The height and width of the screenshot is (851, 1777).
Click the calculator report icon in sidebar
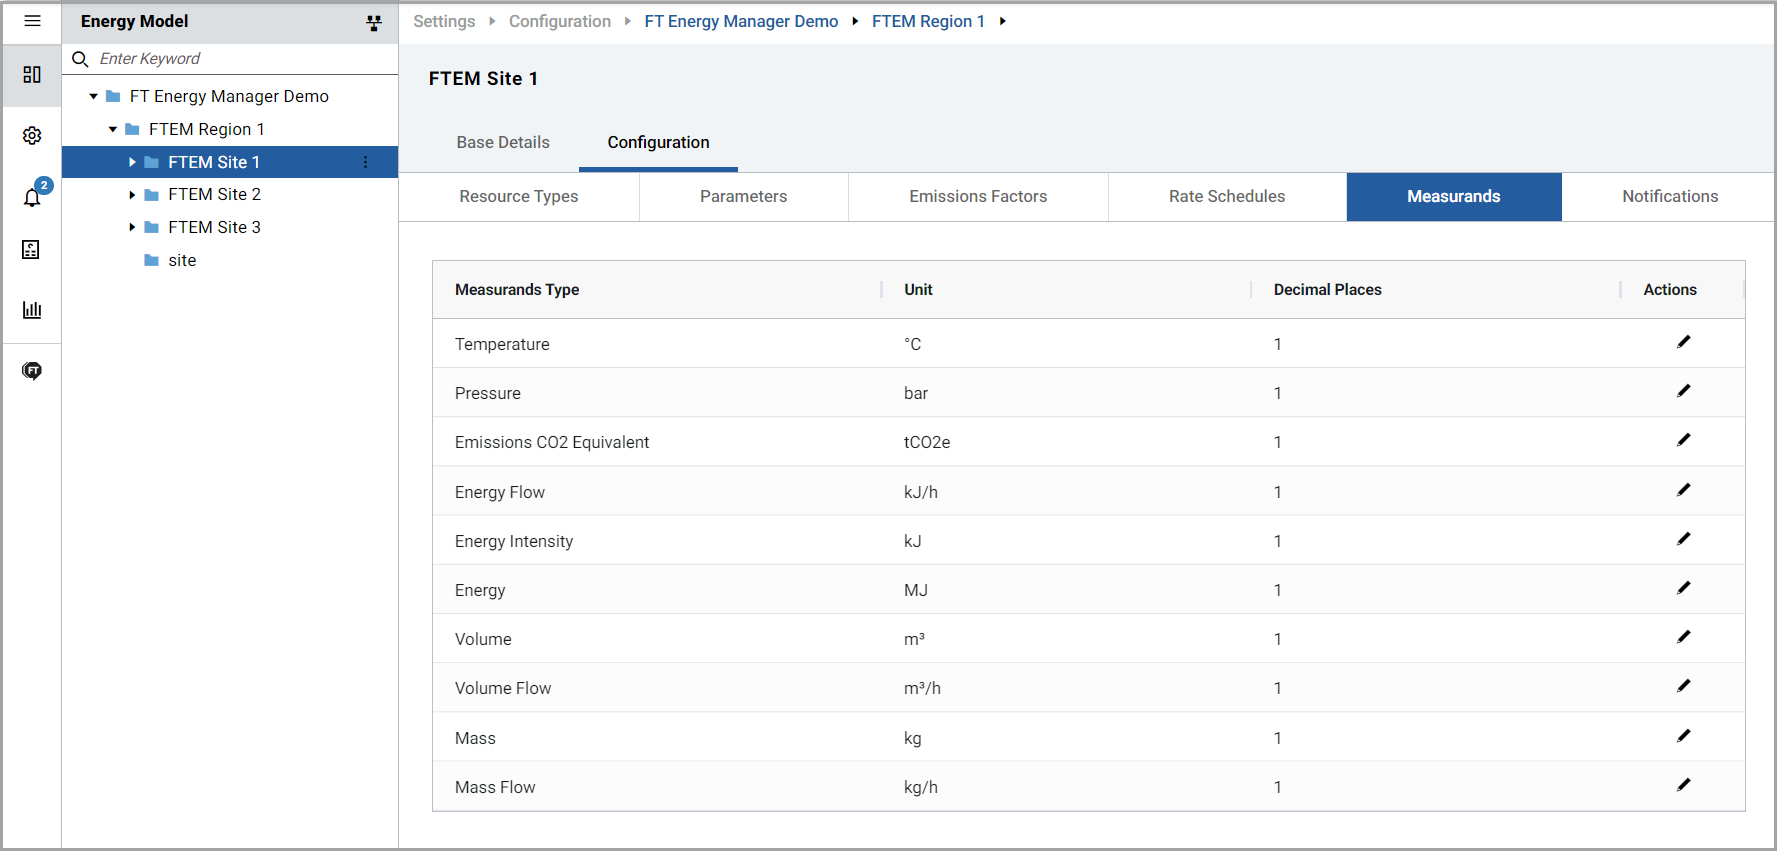pos(32,250)
